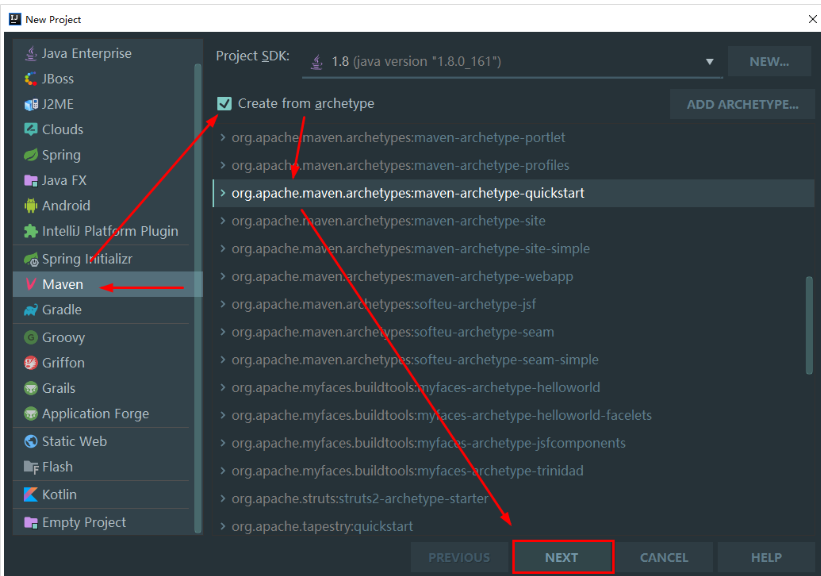Select the Empty Project type
This screenshot has height=576, width=821.
pos(104,522)
